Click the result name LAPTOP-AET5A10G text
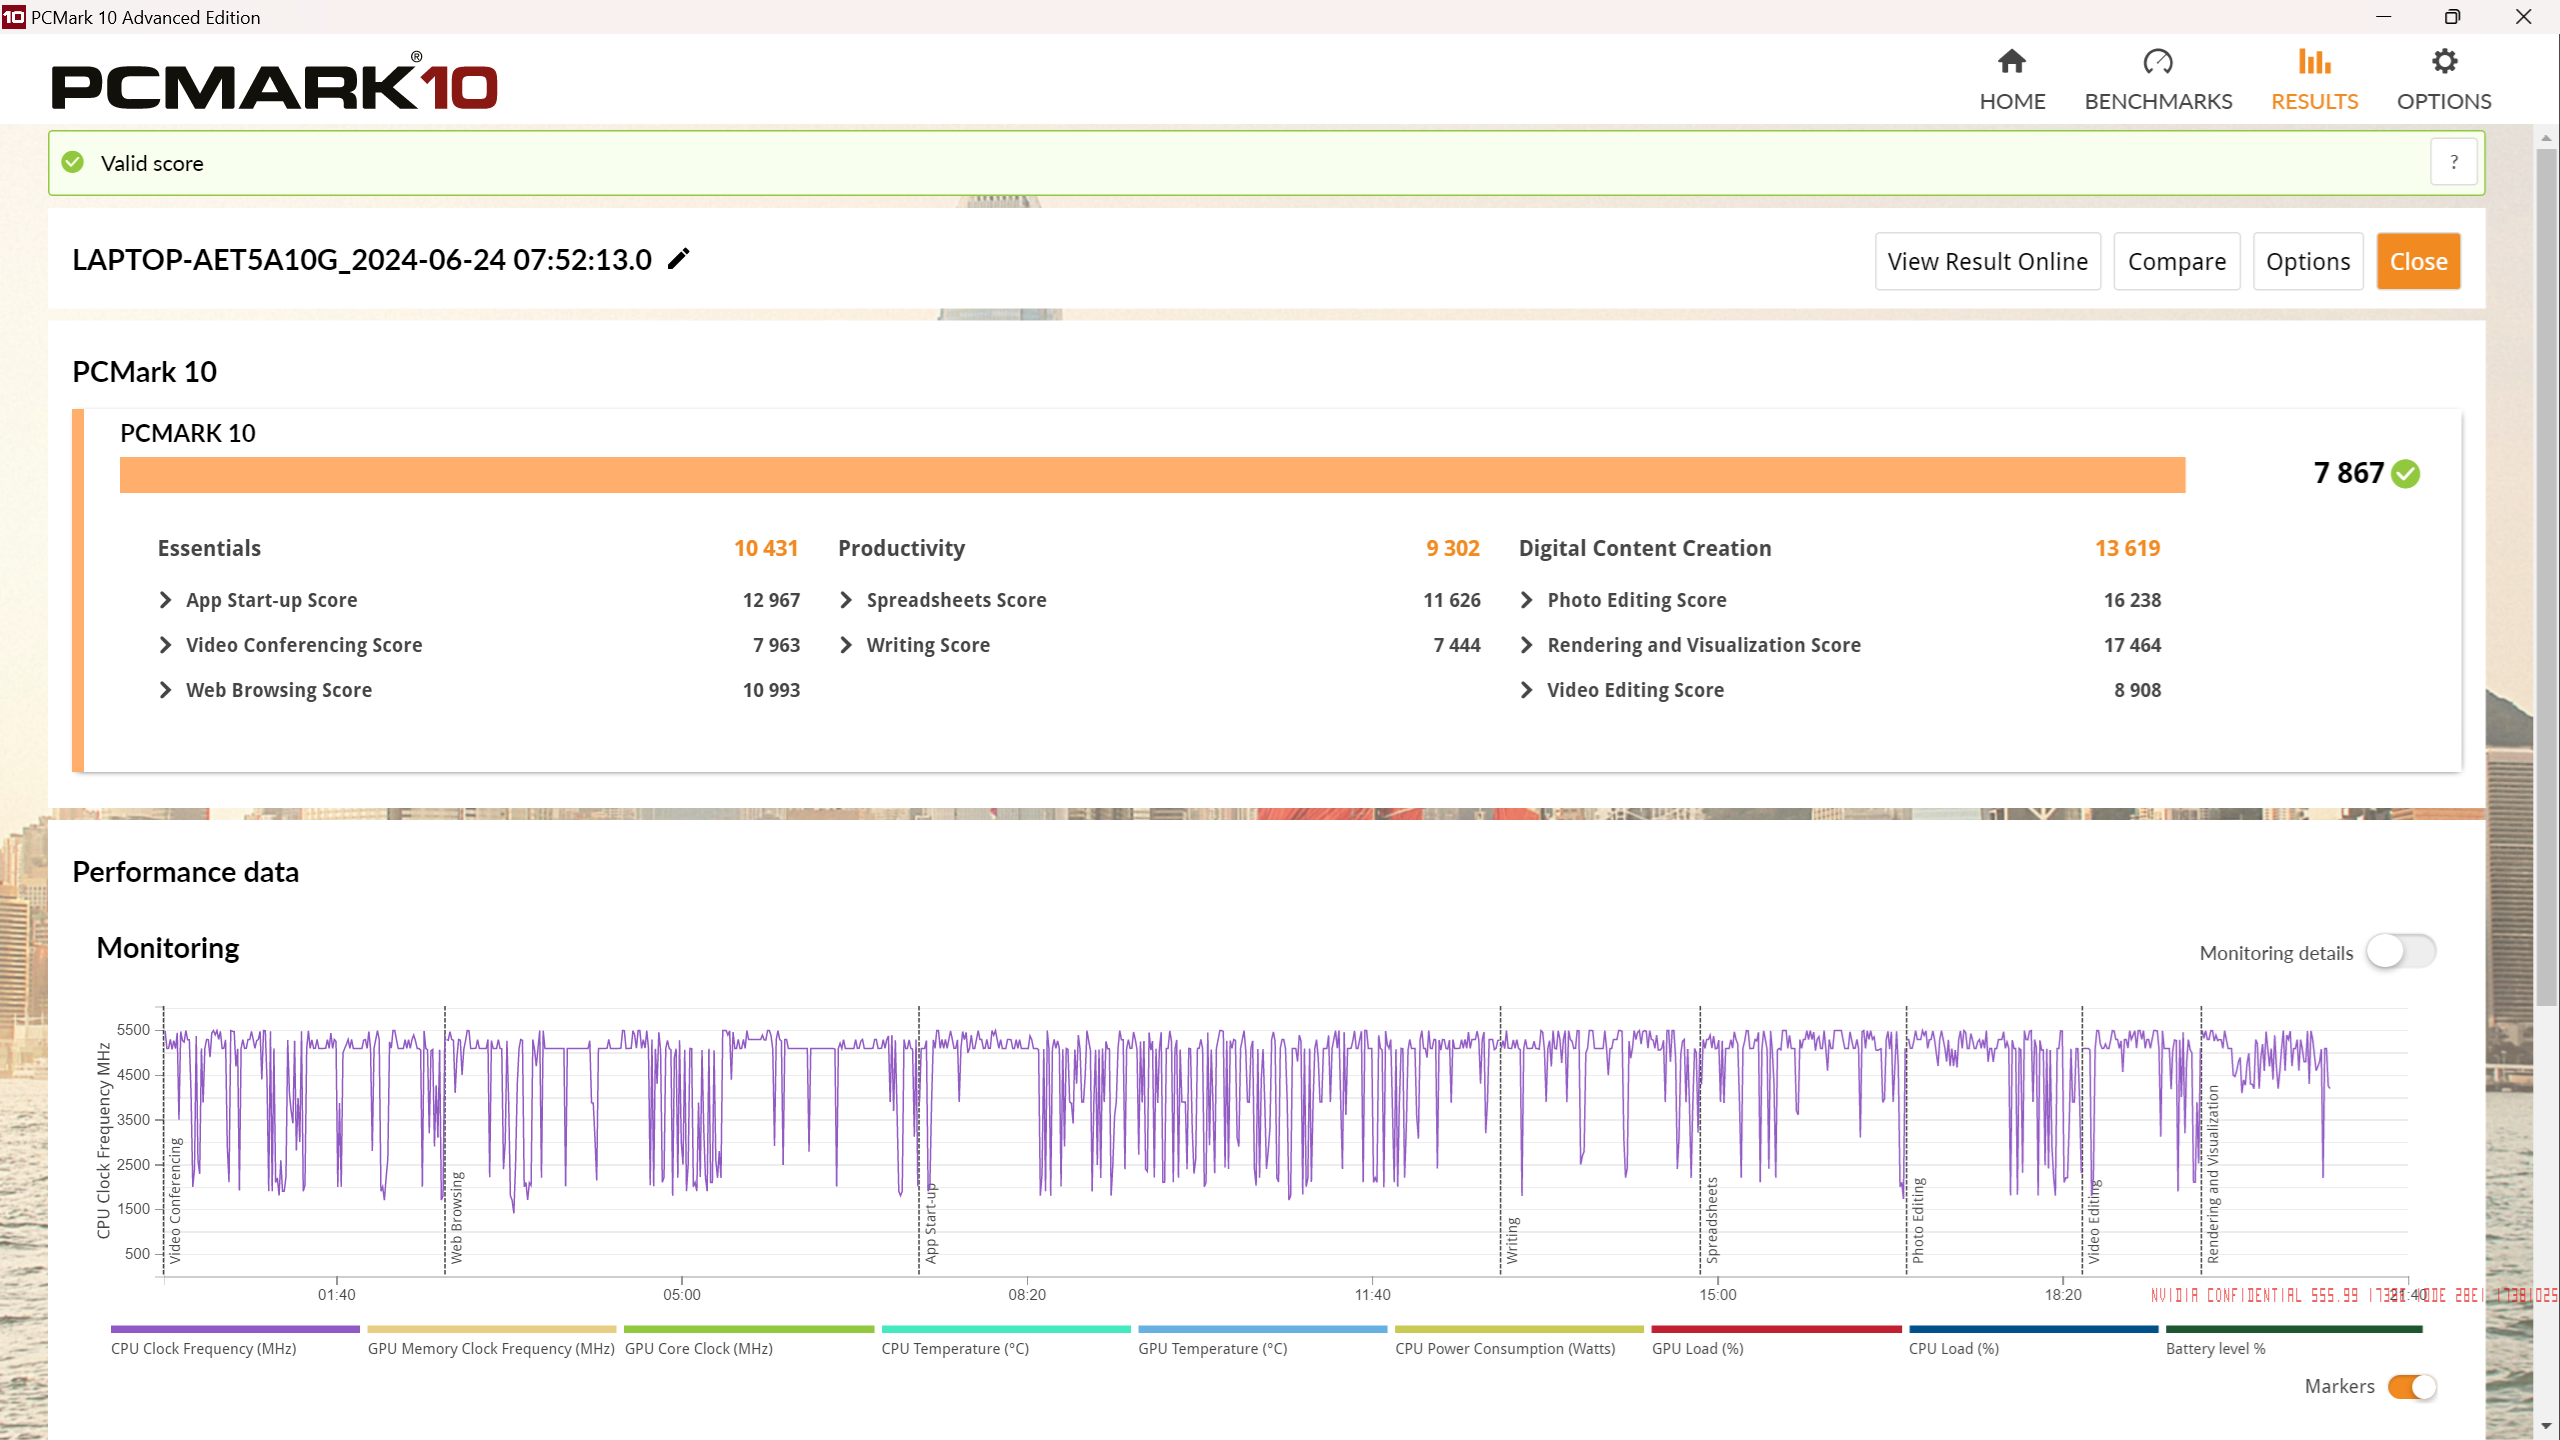The height and width of the screenshot is (1440, 2560). (362, 259)
